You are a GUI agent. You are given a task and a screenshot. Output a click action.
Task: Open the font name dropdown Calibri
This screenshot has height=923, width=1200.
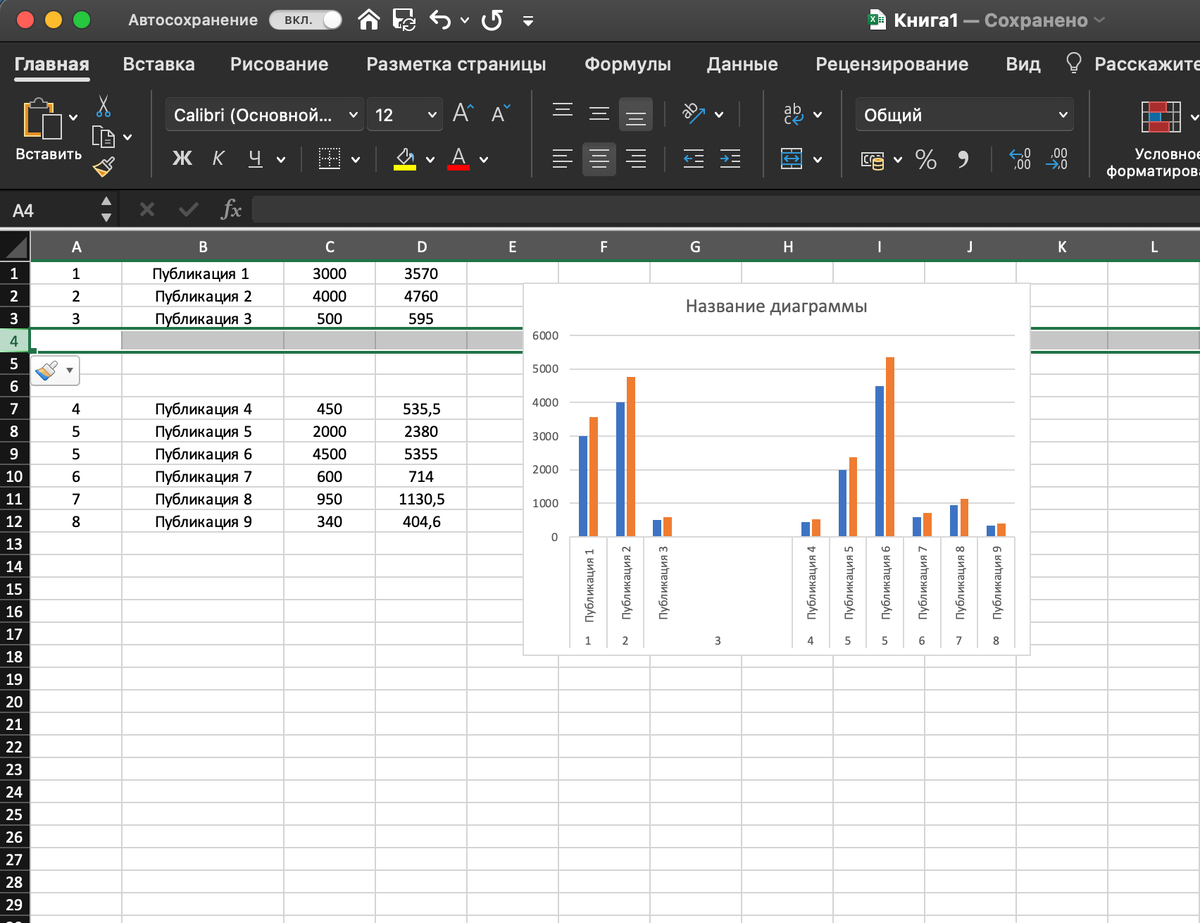(x=264, y=115)
